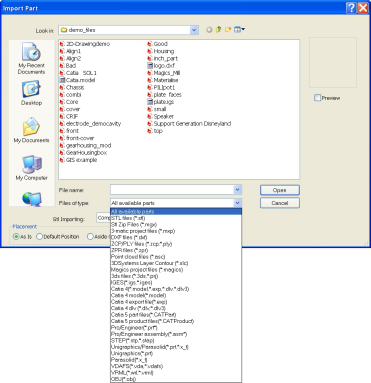This screenshot has height=383, width=371.
Task: Expand the File name dropdown arrow
Action: click(237, 190)
